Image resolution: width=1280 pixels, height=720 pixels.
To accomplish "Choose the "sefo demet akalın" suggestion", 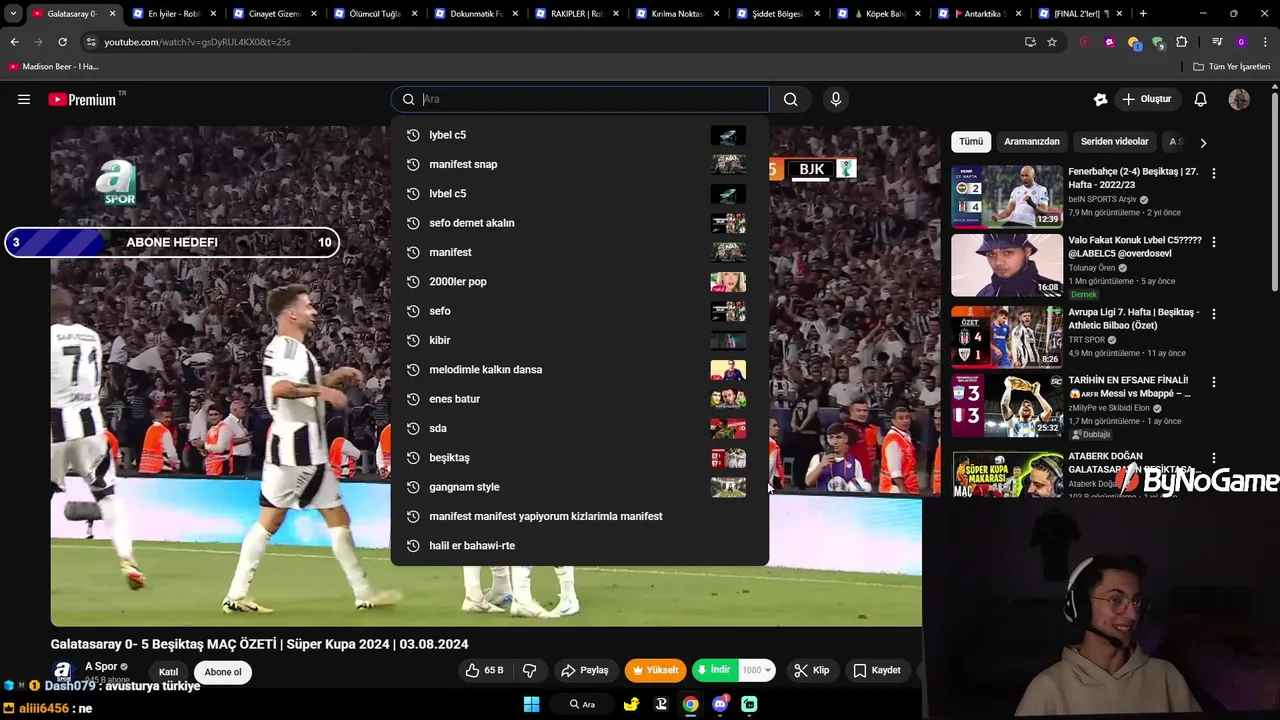I will (x=580, y=223).
